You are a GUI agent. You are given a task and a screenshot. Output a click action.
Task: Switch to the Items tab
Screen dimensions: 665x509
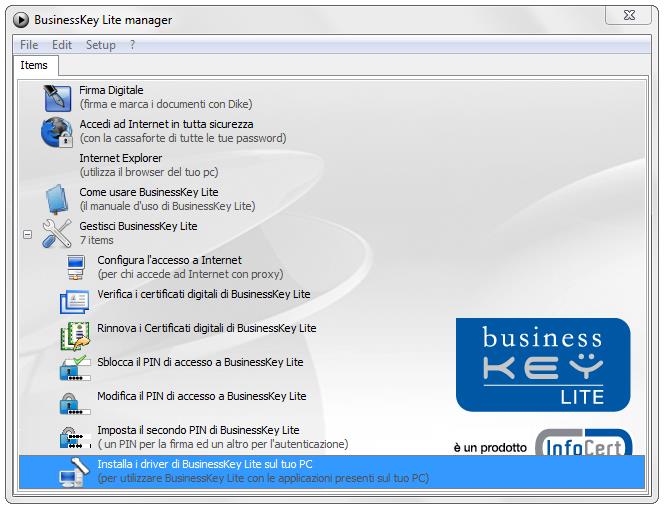(x=34, y=65)
